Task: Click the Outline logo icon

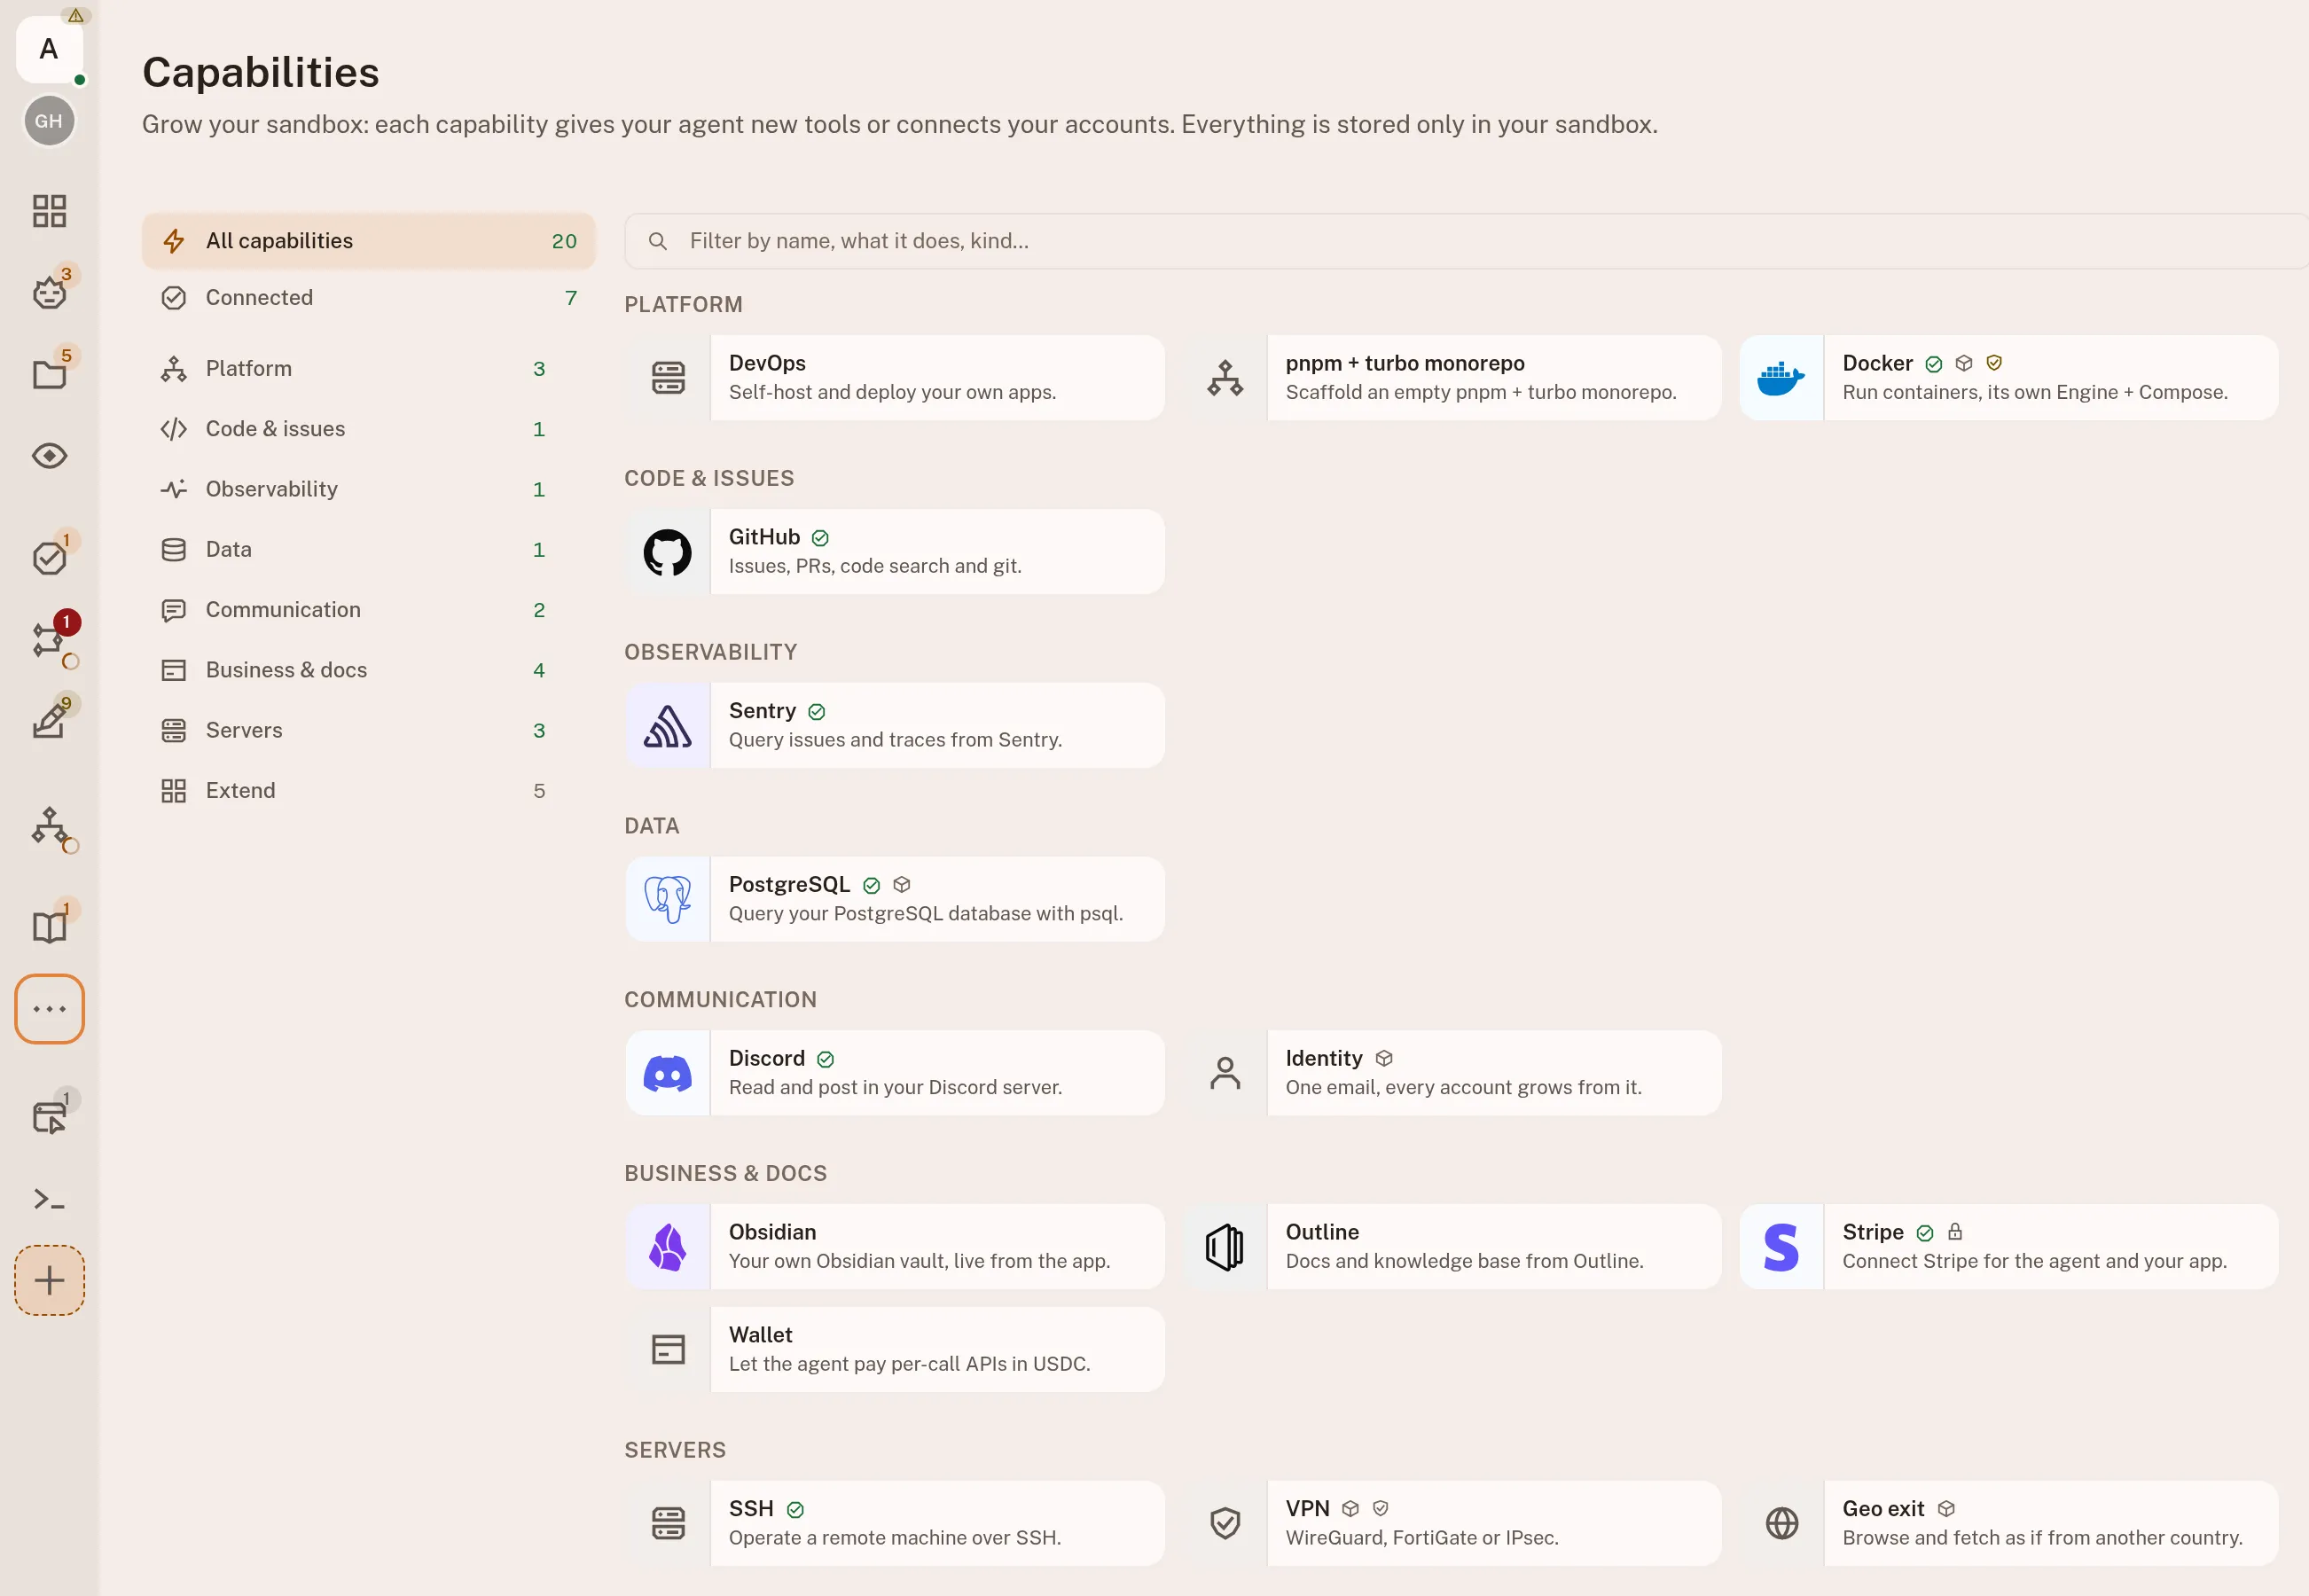Action: coord(1224,1247)
